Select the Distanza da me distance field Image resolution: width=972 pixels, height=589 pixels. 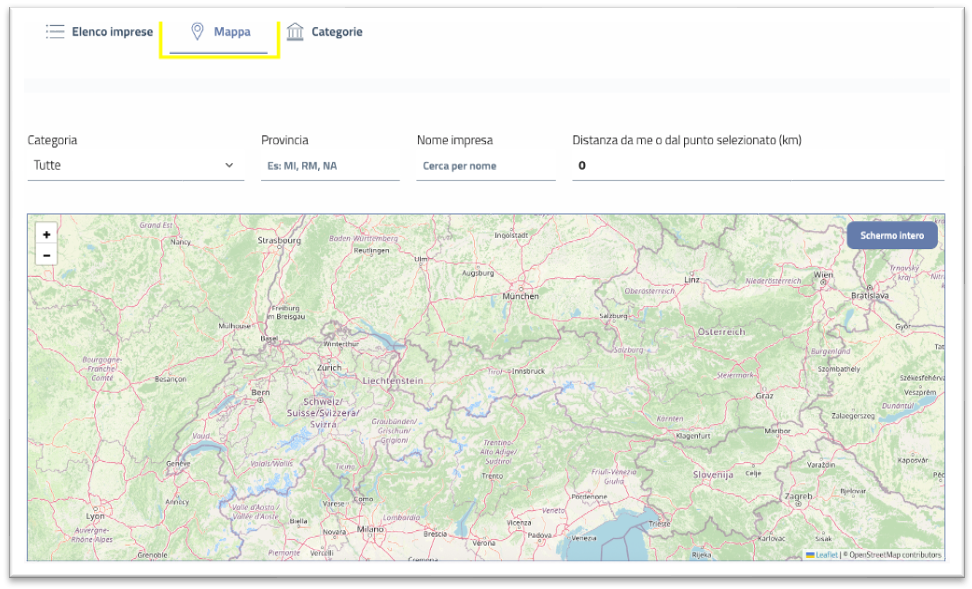(757, 166)
